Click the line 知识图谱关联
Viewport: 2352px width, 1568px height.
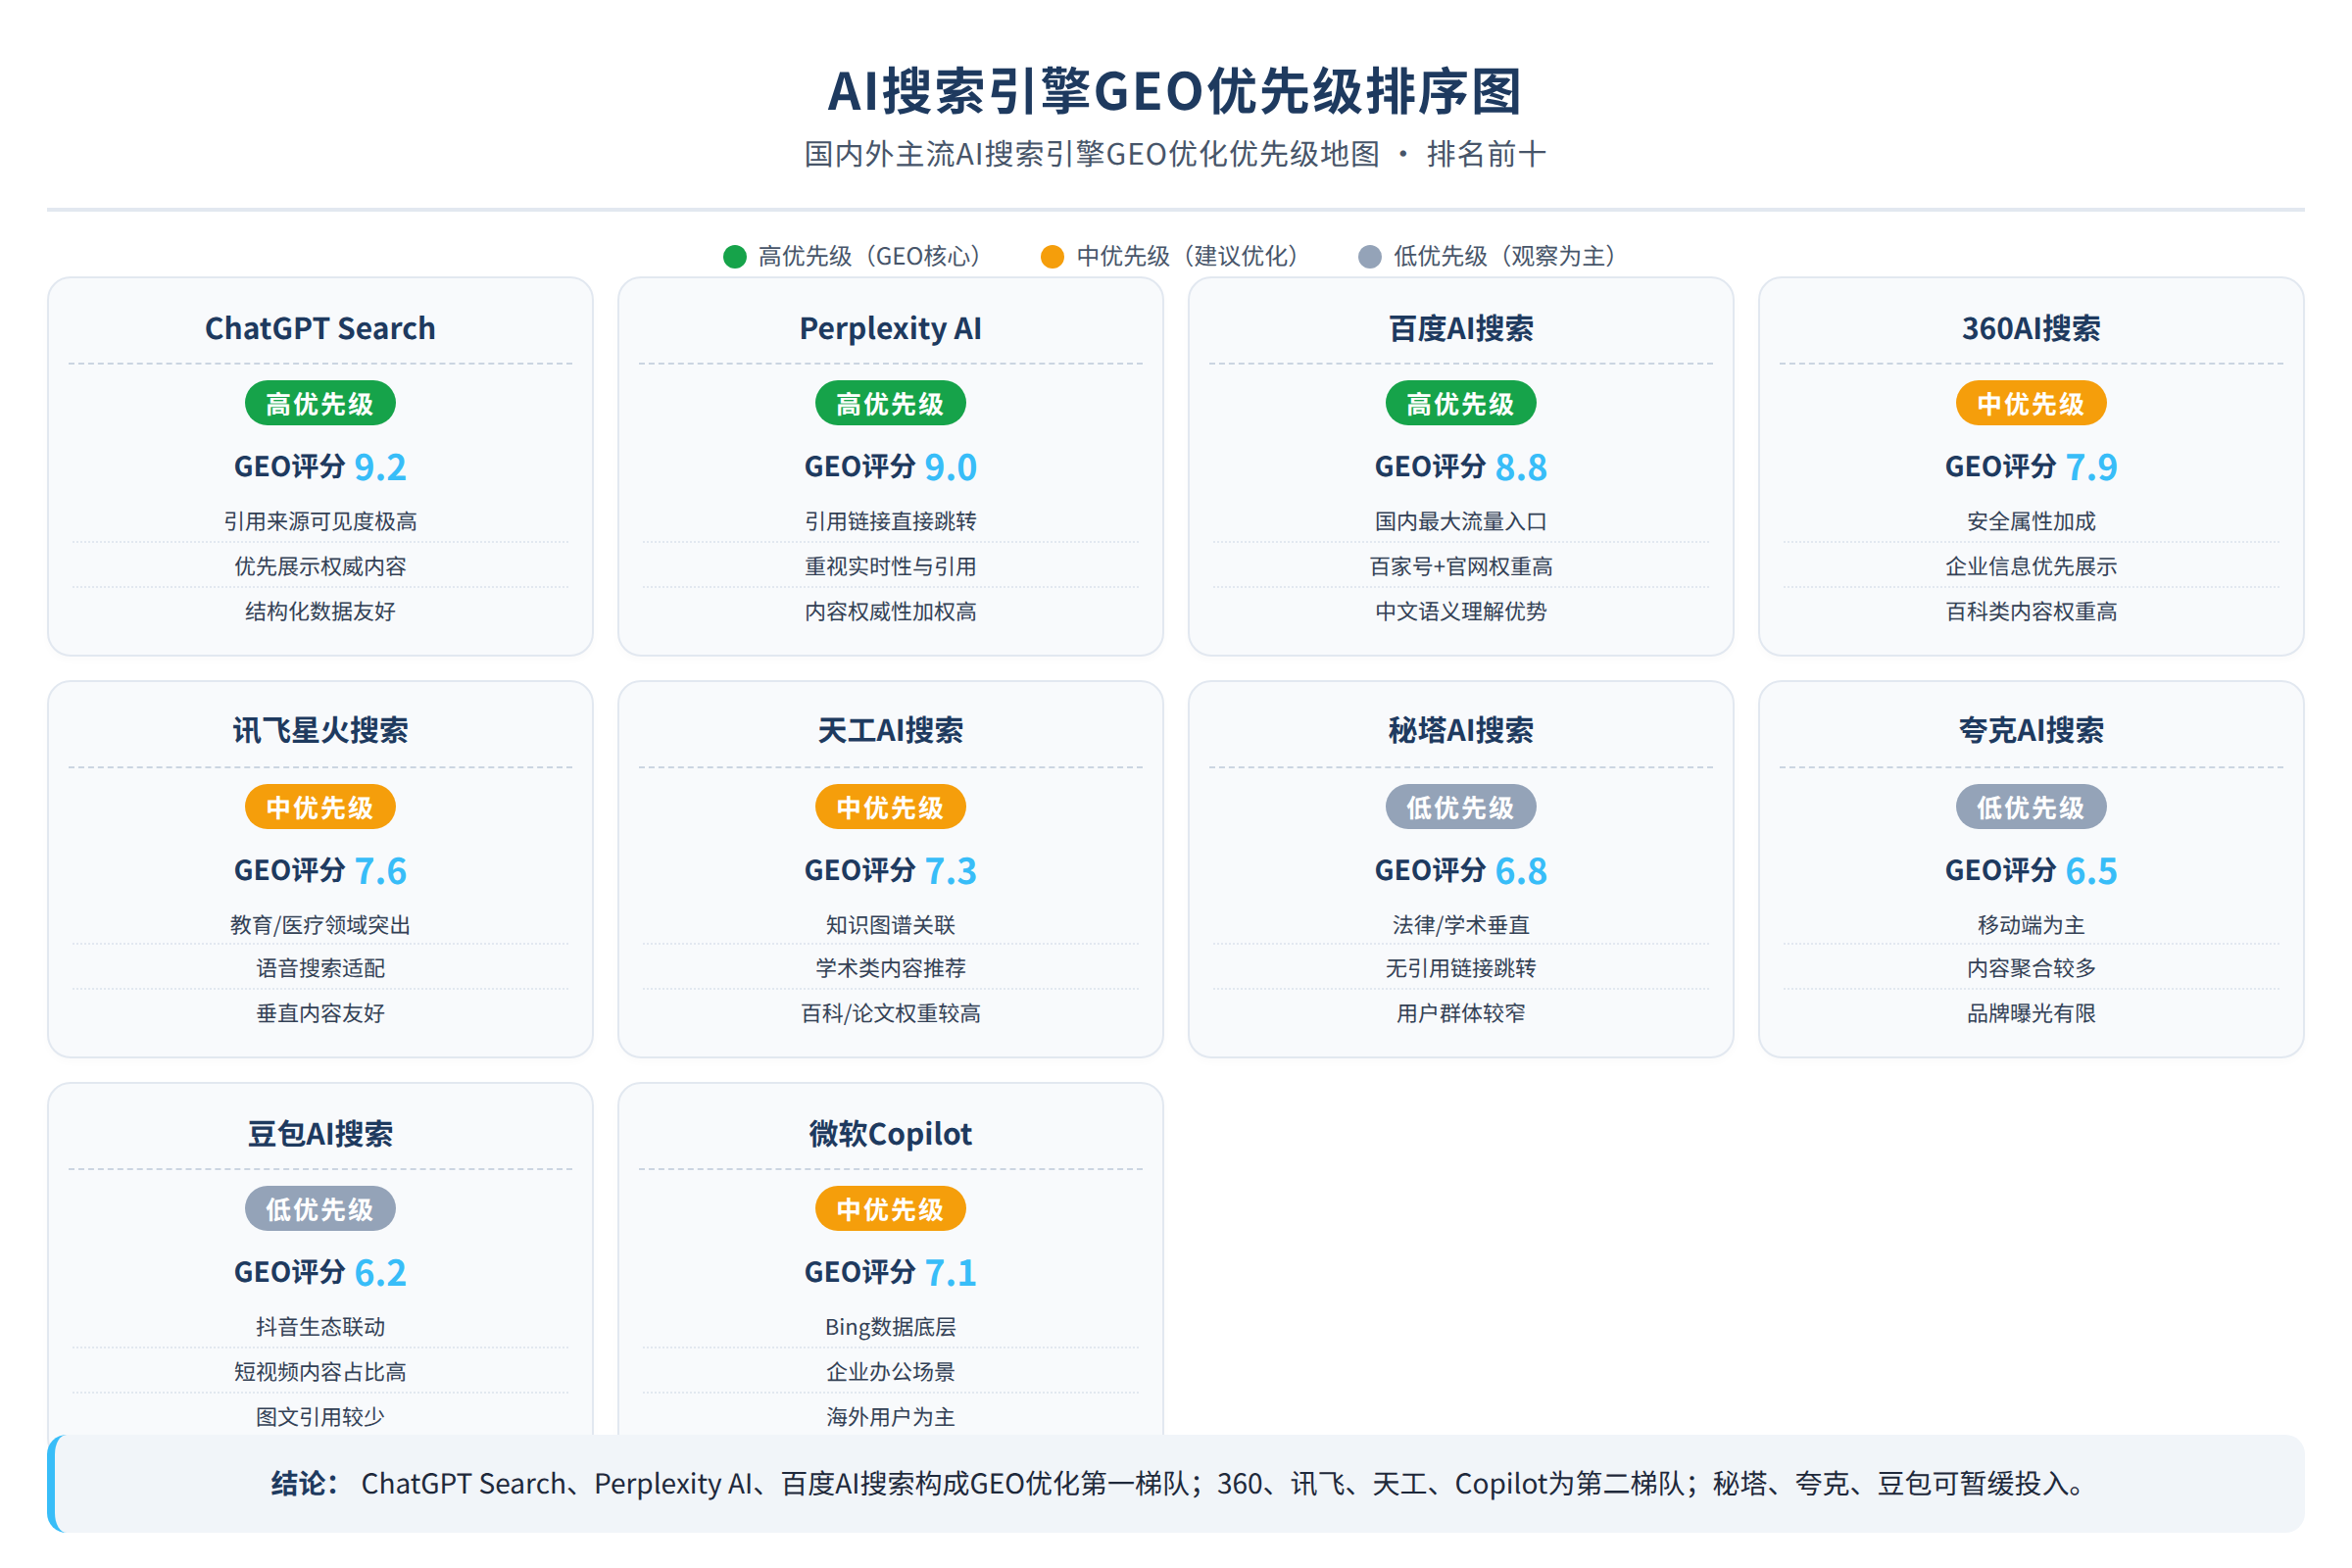click(890, 925)
